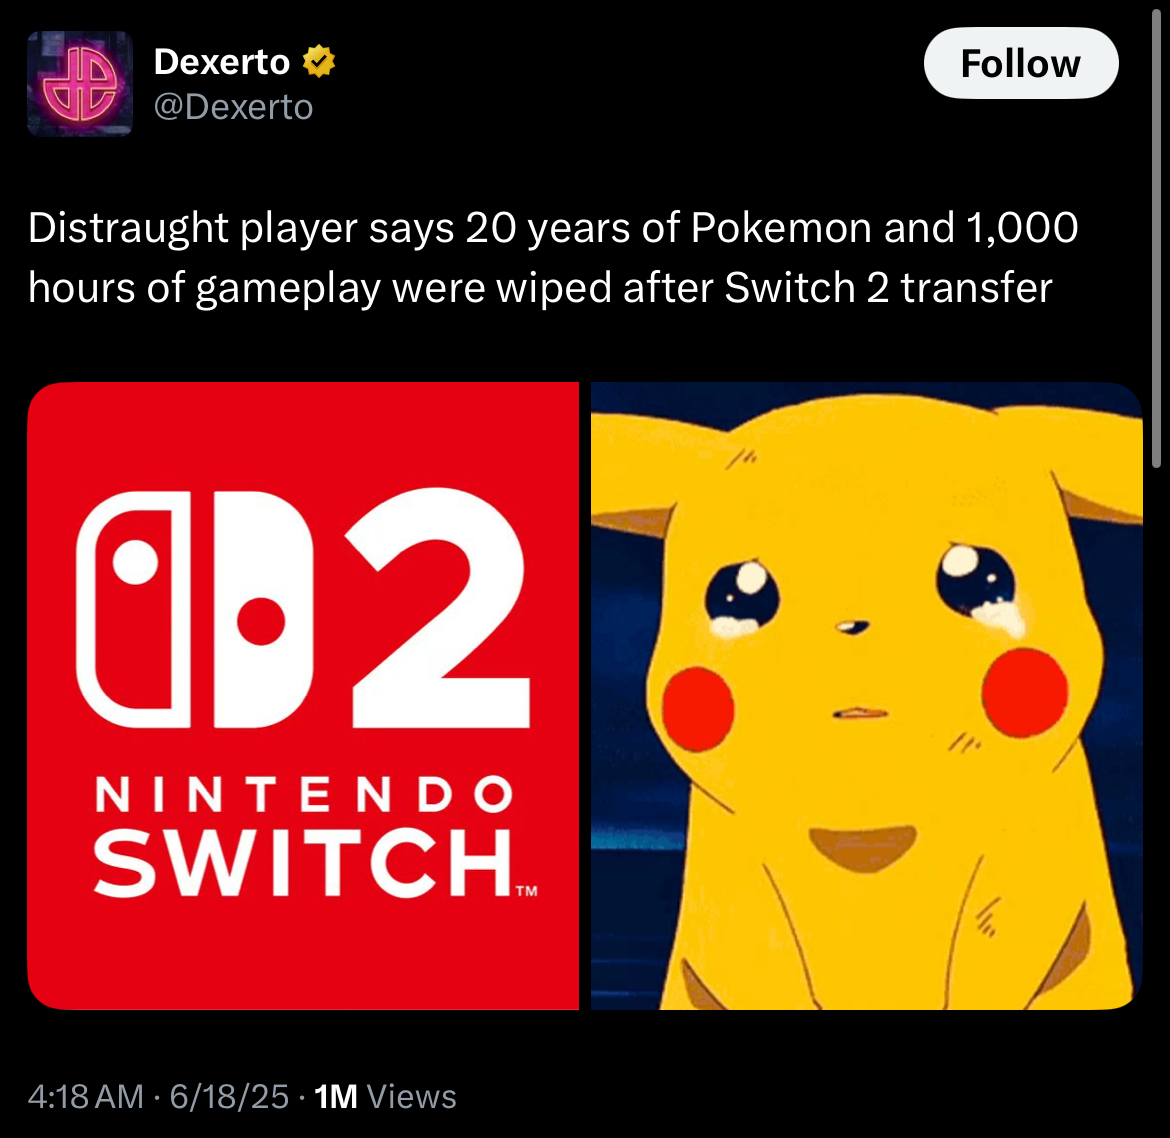This screenshot has width=1170, height=1138.
Task: Click the TM trademark symbol
Action: [x=526, y=890]
